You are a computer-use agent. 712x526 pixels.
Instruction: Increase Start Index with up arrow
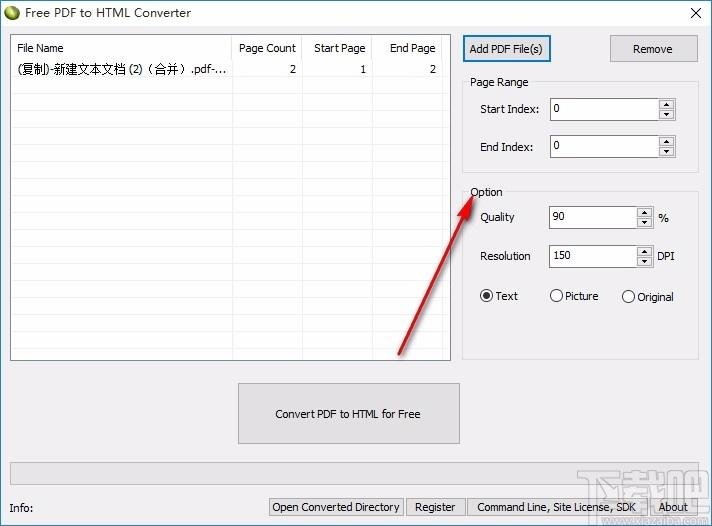tap(667, 104)
